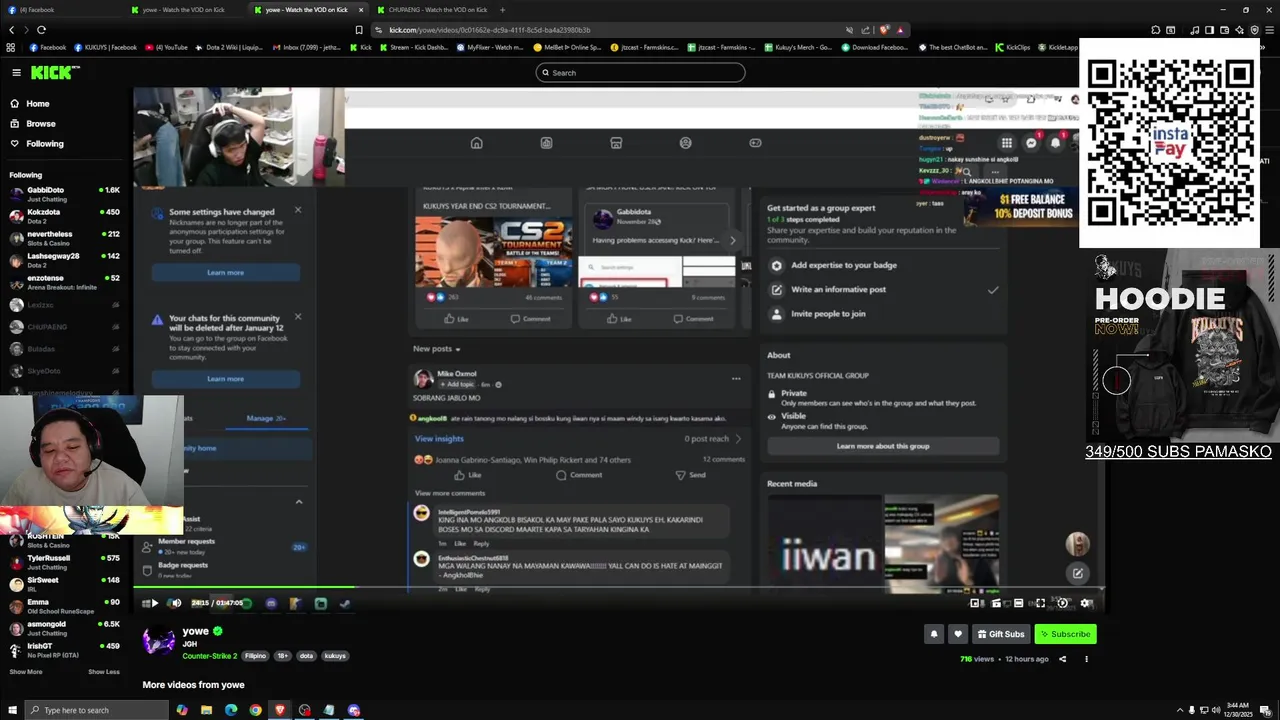This screenshot has height=720, width=1280.
Task: Open the Kick sidebar hamburger menu
Action: [16, 72]
